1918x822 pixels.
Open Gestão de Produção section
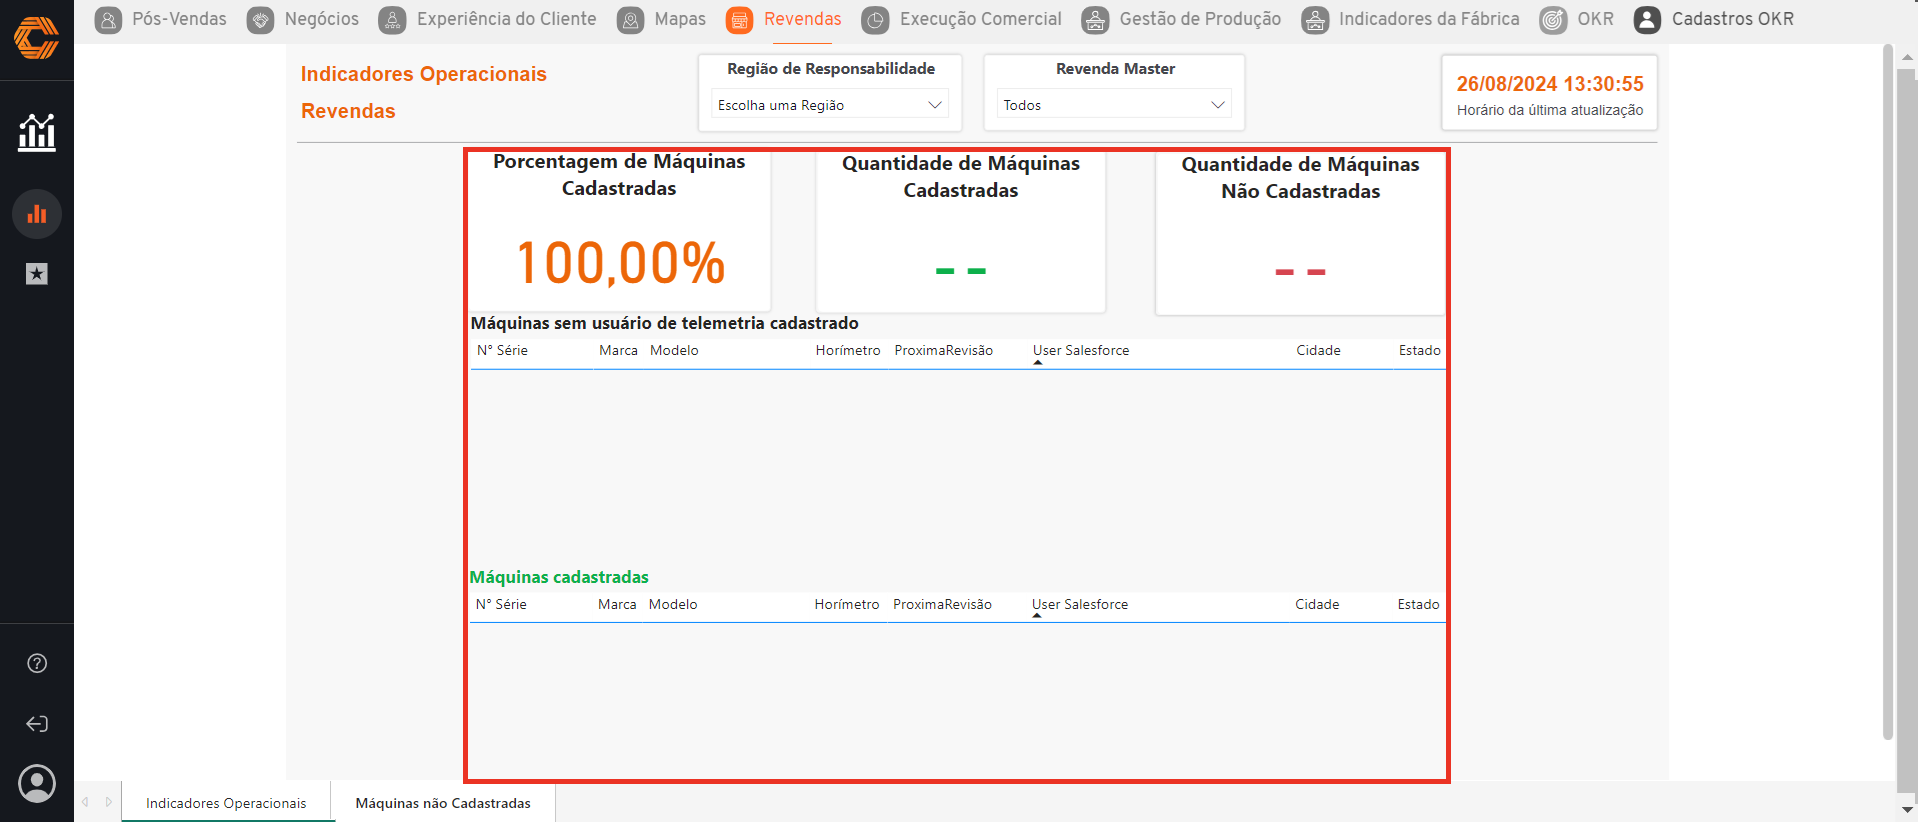[x=1200, y=19]
